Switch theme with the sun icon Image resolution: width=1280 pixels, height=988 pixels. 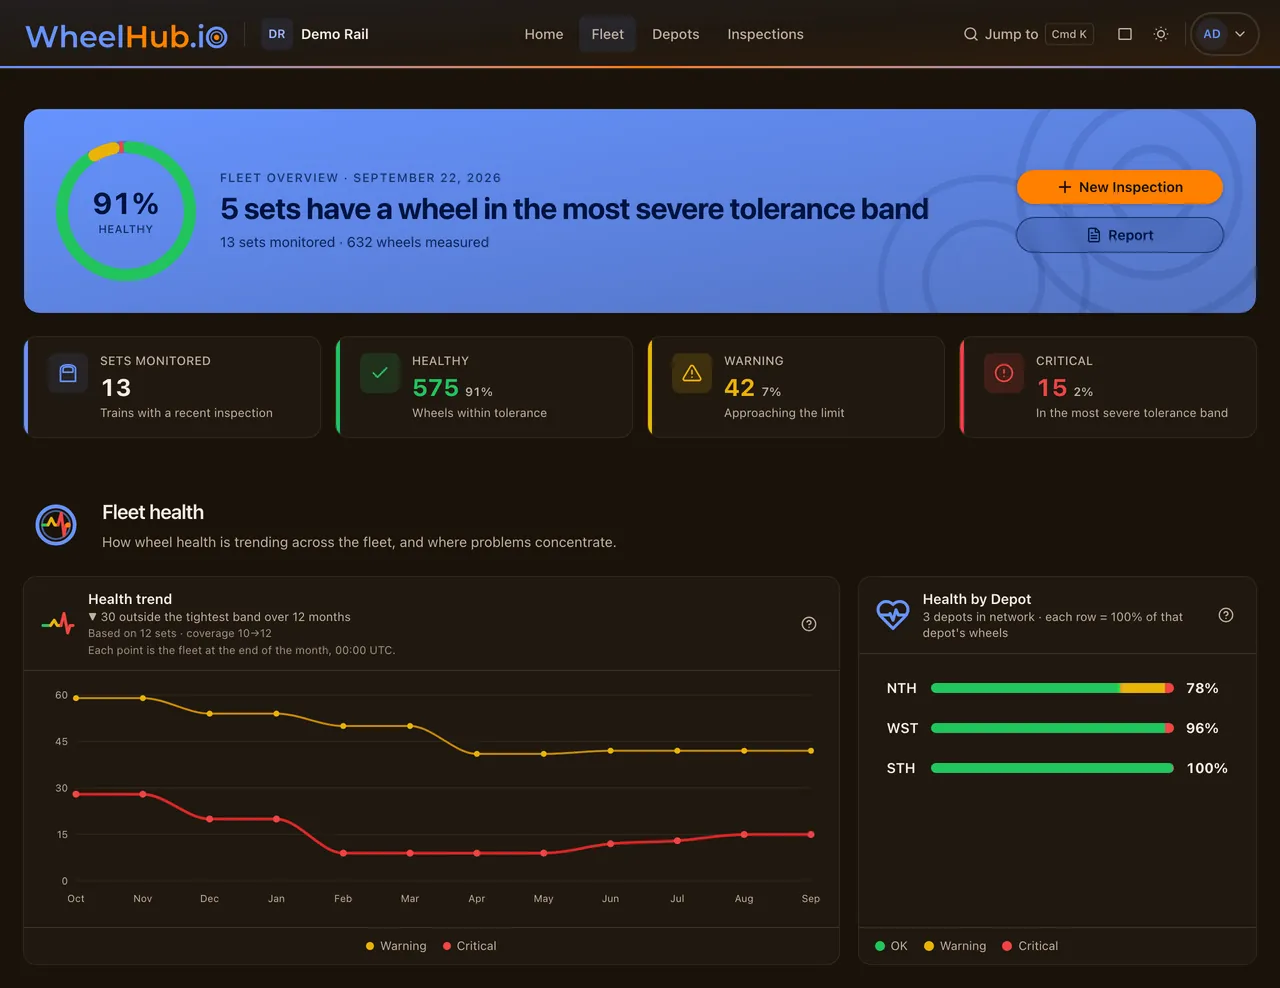tap(1161, 34)
